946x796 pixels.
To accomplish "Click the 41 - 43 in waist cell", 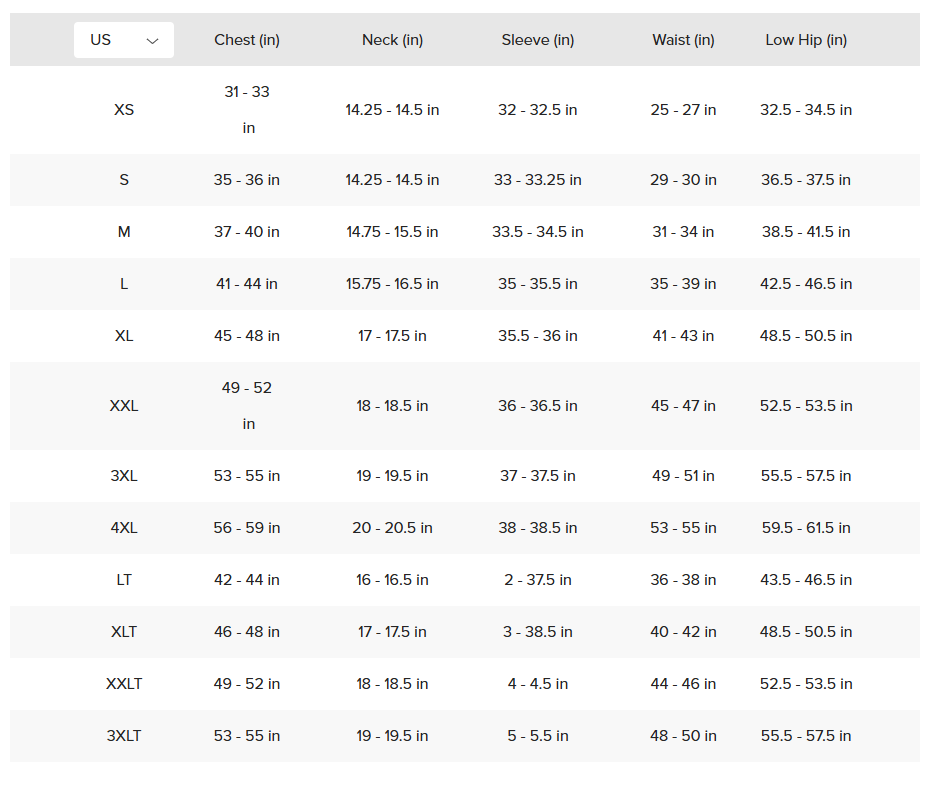I will point(683,336).
